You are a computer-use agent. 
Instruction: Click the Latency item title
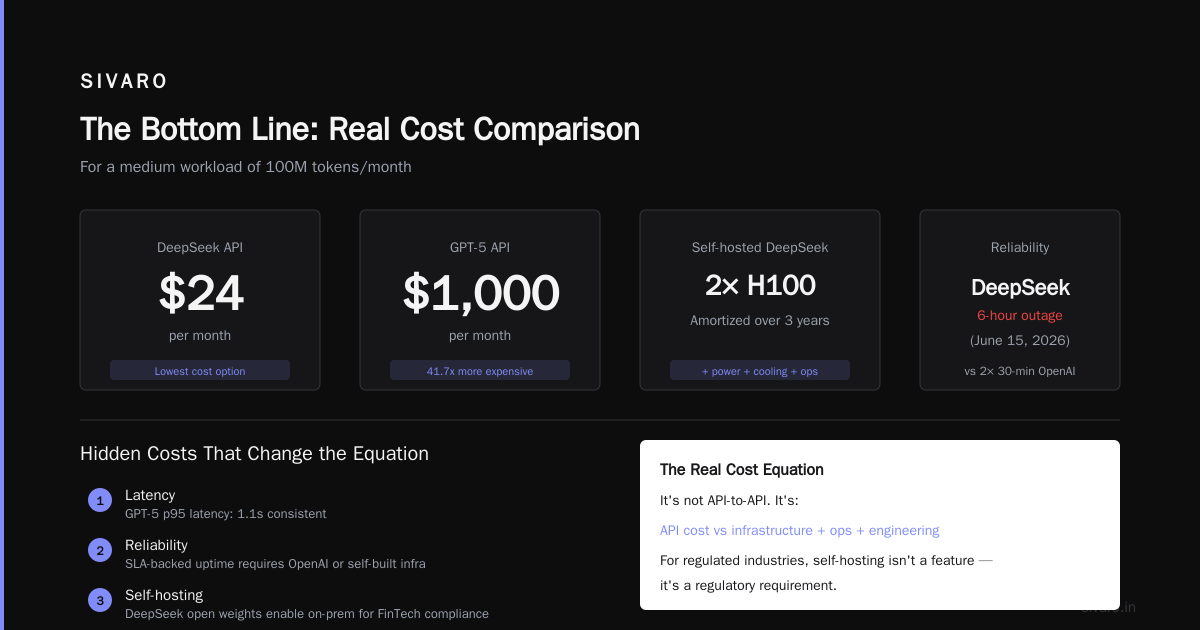tap(150, 495)
